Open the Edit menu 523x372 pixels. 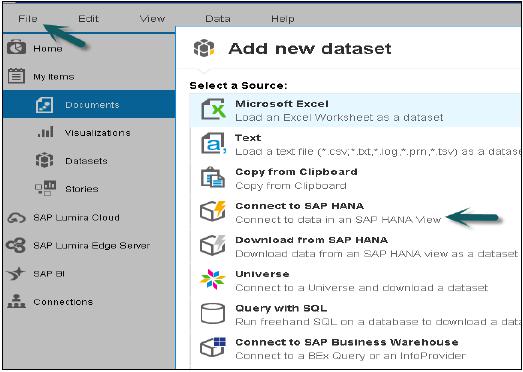tap(88, 19)
